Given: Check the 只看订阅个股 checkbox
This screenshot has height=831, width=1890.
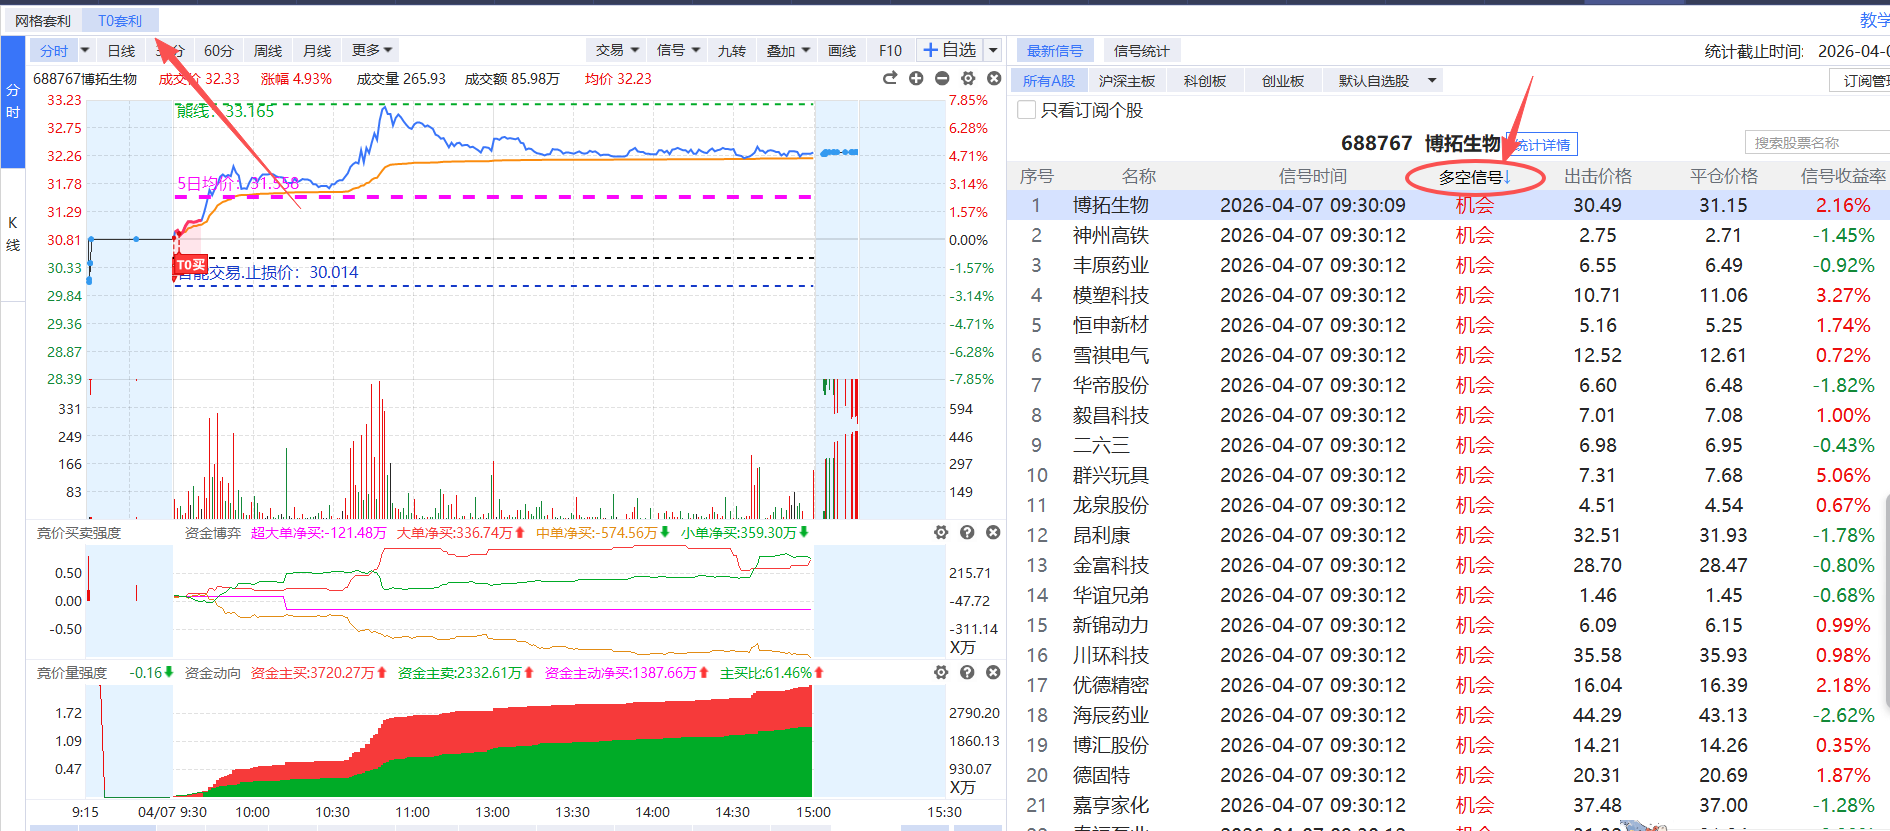Looking at the screenshot, I should coord(1026,110).
